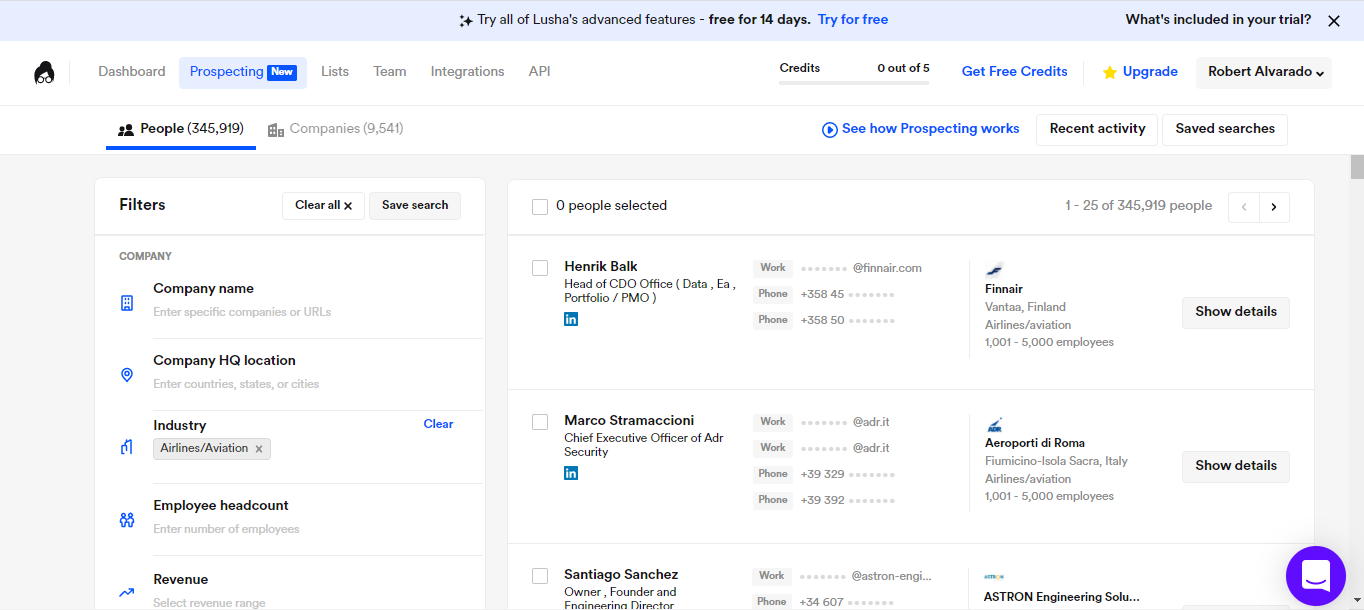Switch to the People tab
The image size is (1364, 610).
(181, 129)
